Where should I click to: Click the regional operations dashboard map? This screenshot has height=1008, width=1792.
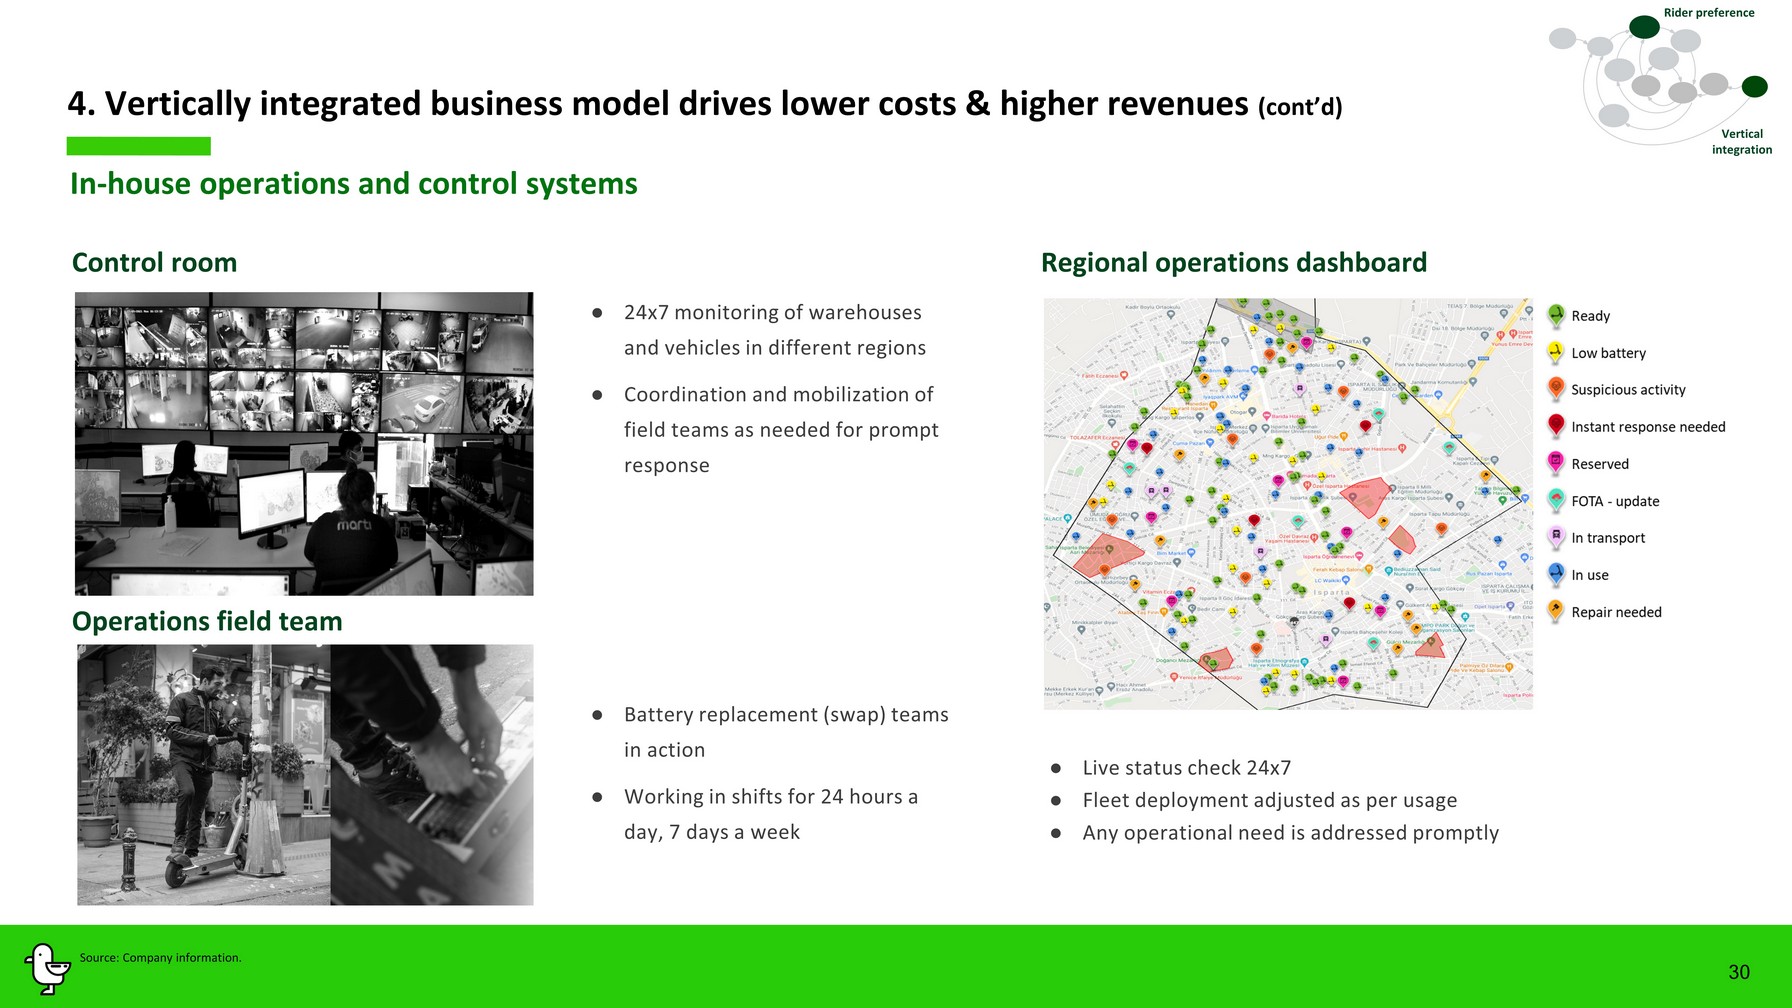[x=1288, y=504]
